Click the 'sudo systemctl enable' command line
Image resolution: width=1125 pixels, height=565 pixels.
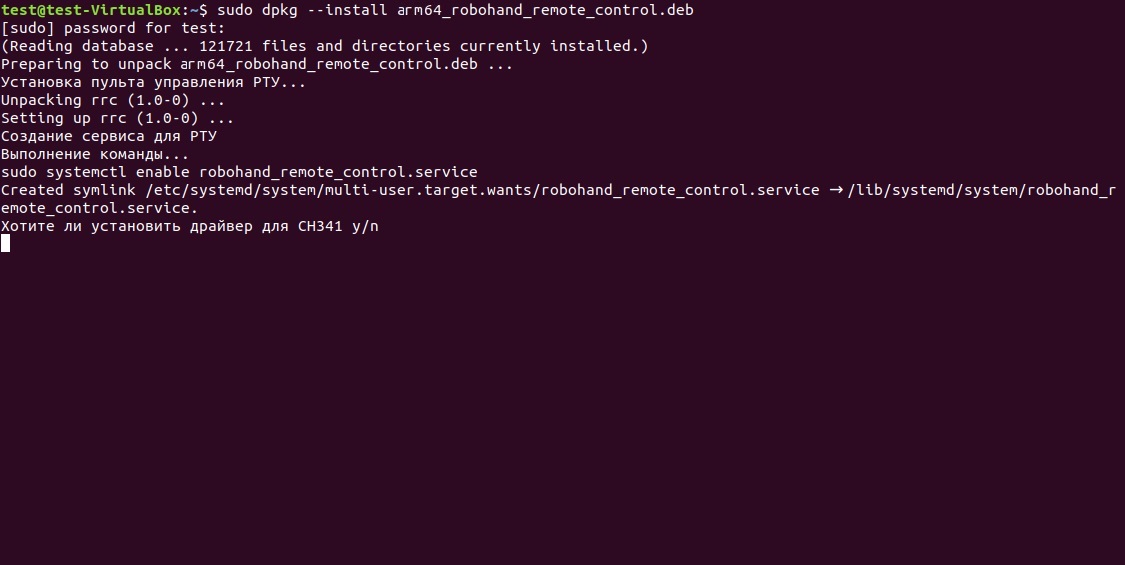[x=240, y=172]
